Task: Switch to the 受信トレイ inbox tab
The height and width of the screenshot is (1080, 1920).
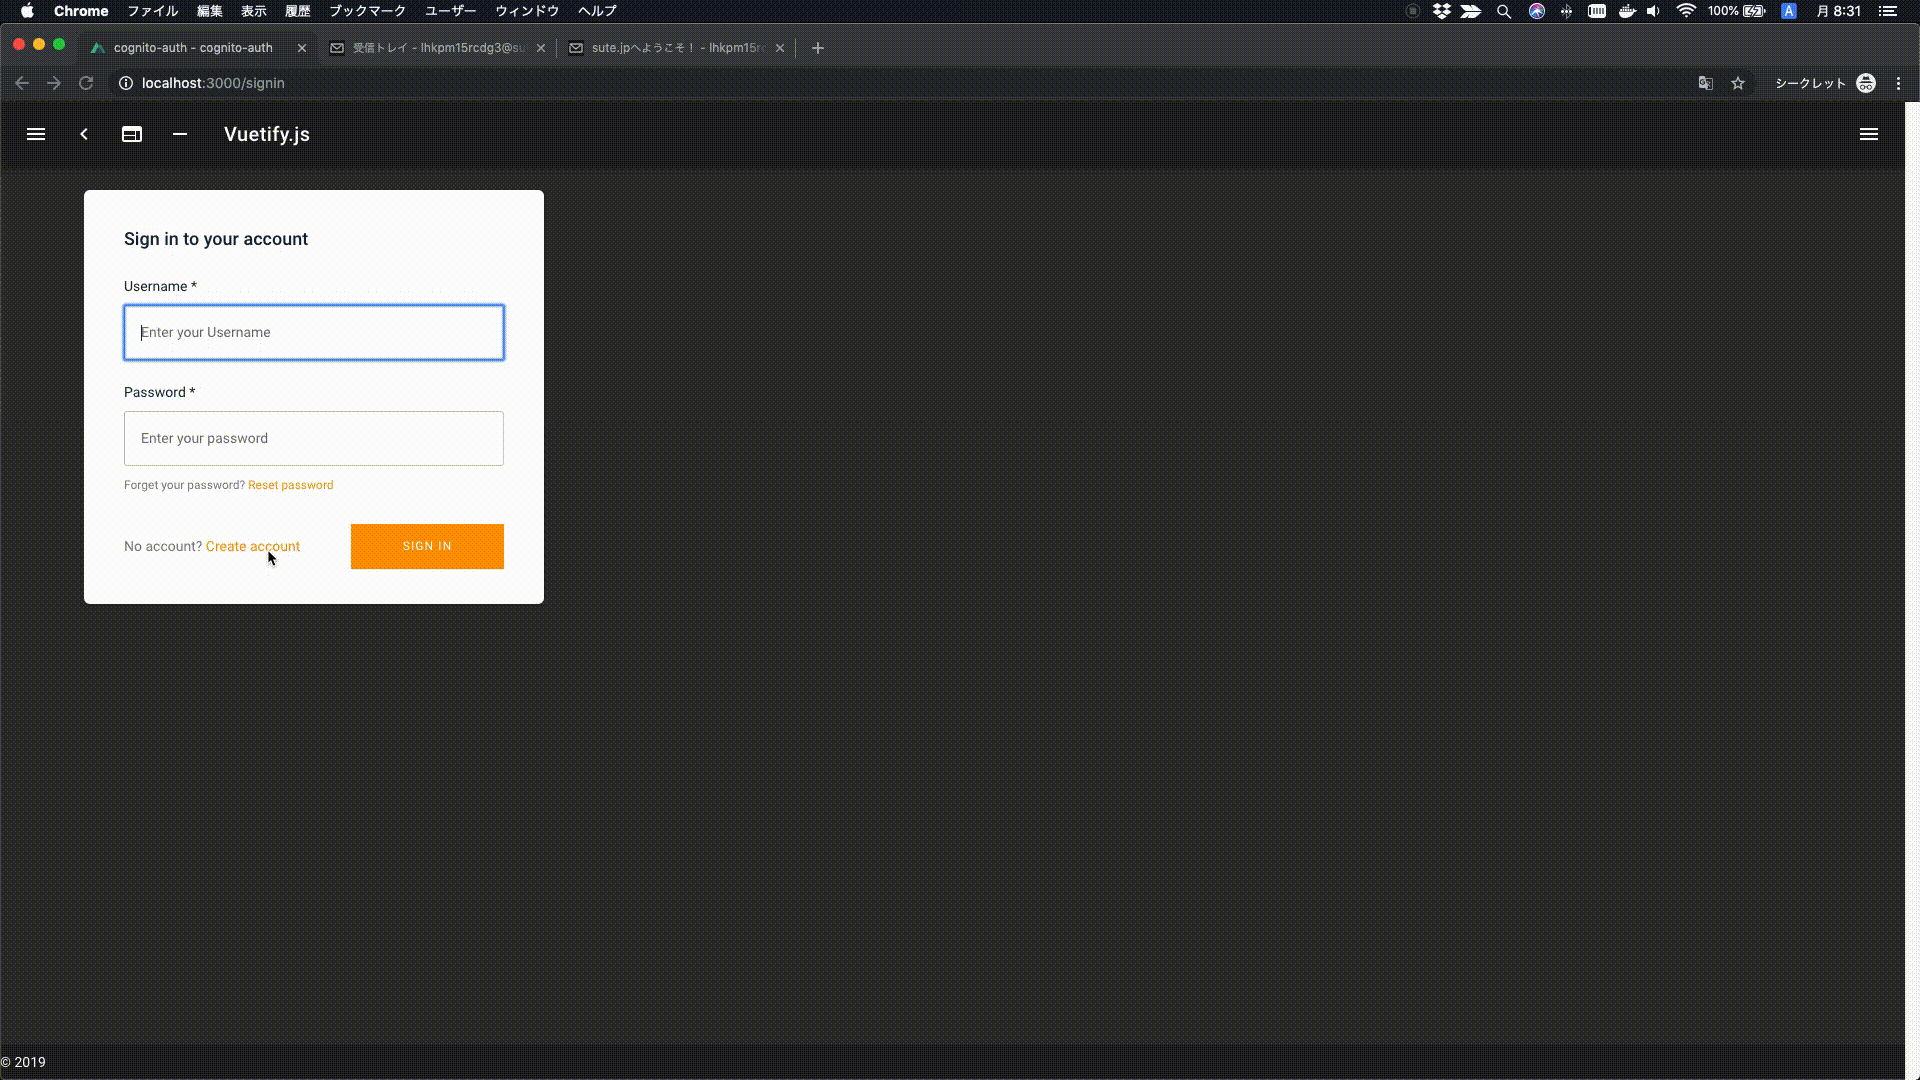Action: click(437, 47)
